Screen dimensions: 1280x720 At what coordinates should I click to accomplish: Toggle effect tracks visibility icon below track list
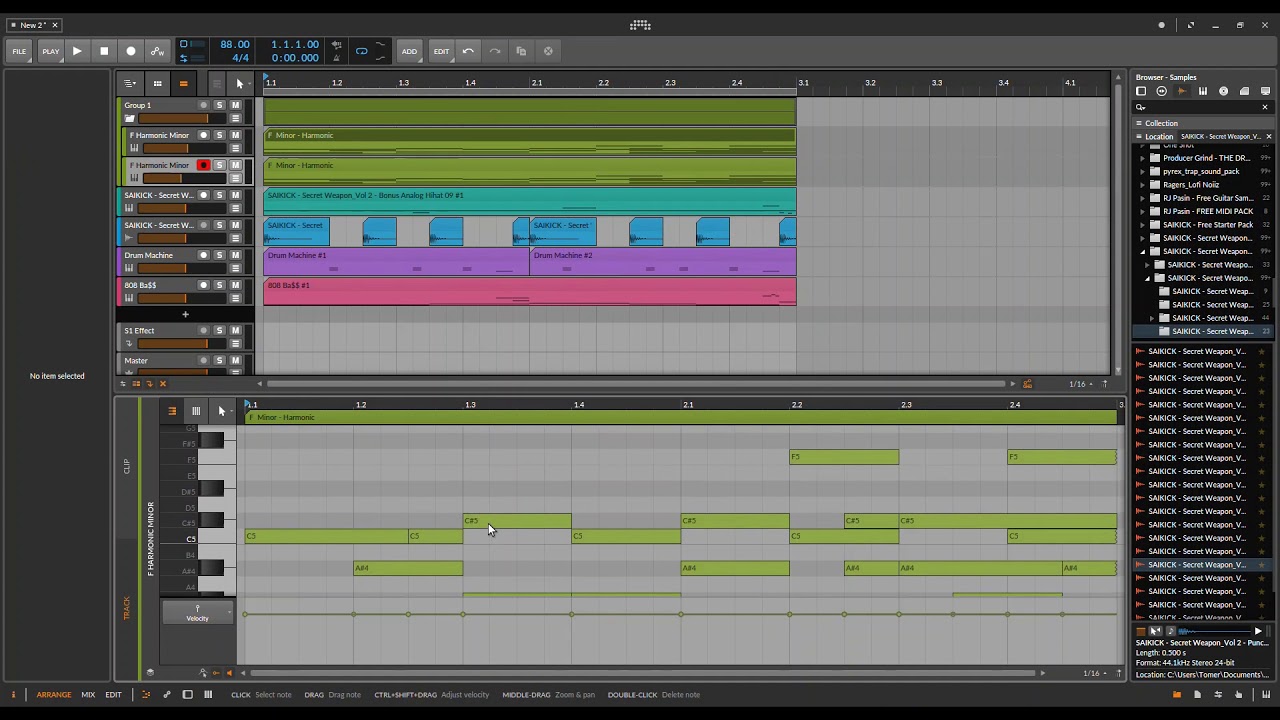pos(150,384)
